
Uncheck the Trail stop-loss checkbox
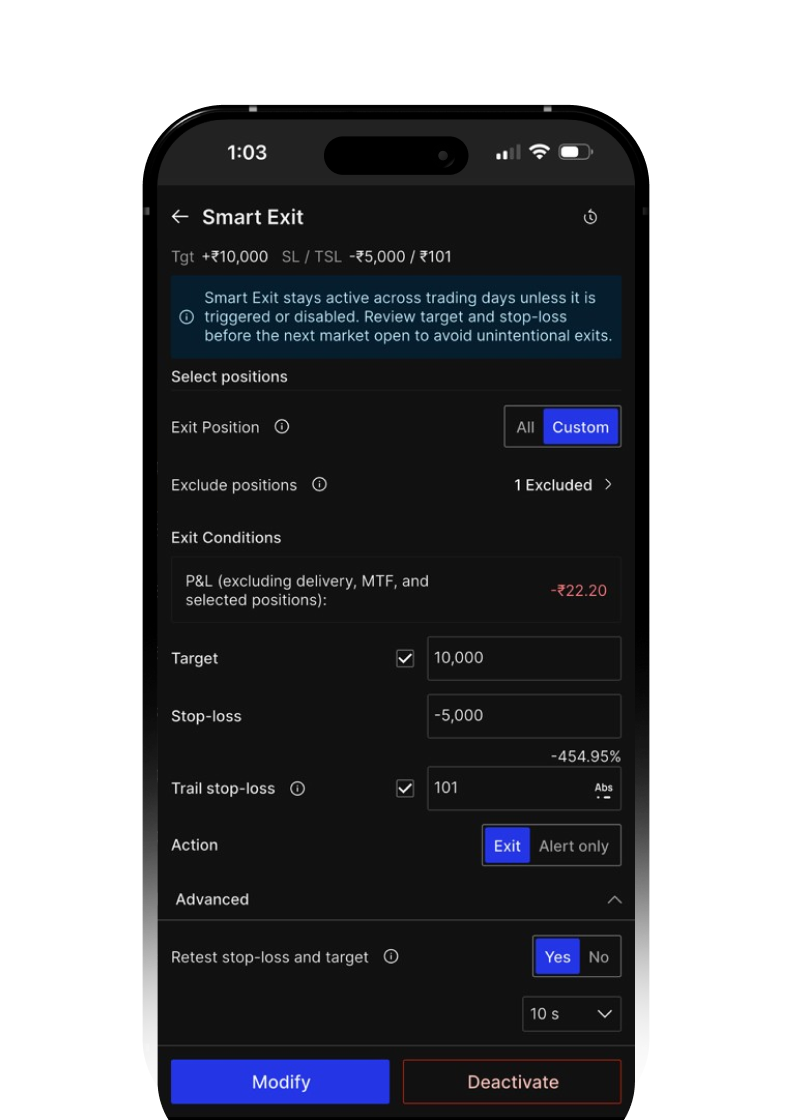pos(405,788)
